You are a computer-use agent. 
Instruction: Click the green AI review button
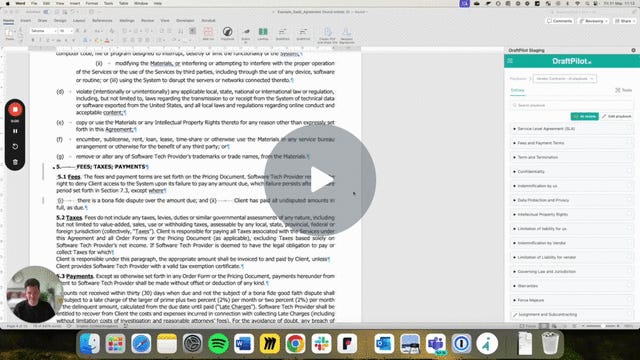click(x=584, y=116)
